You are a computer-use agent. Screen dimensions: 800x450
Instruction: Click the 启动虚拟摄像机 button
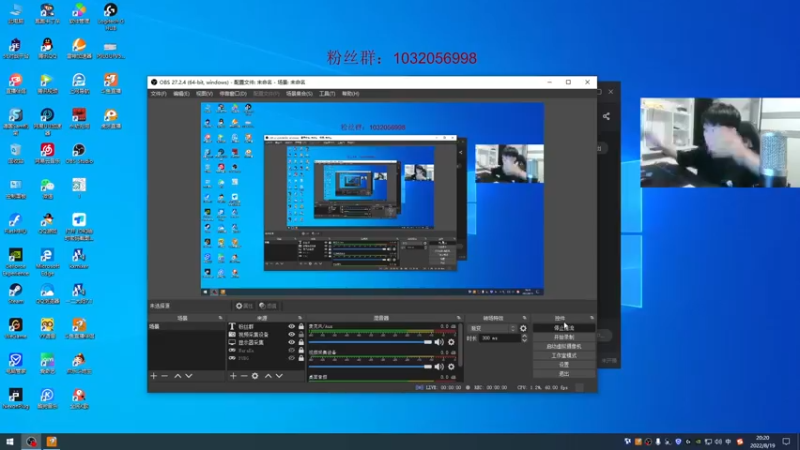564,346
